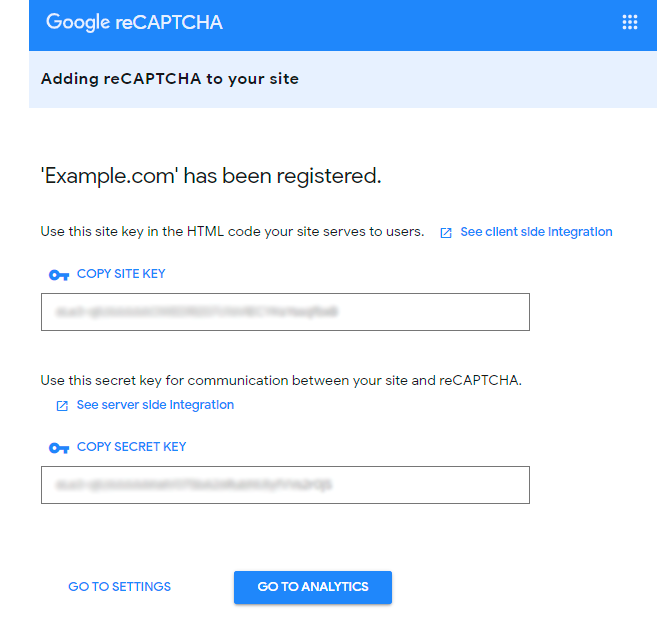
Task: Click the key icon beside COPY SITE KEY
Action: (x=59, y=275)
